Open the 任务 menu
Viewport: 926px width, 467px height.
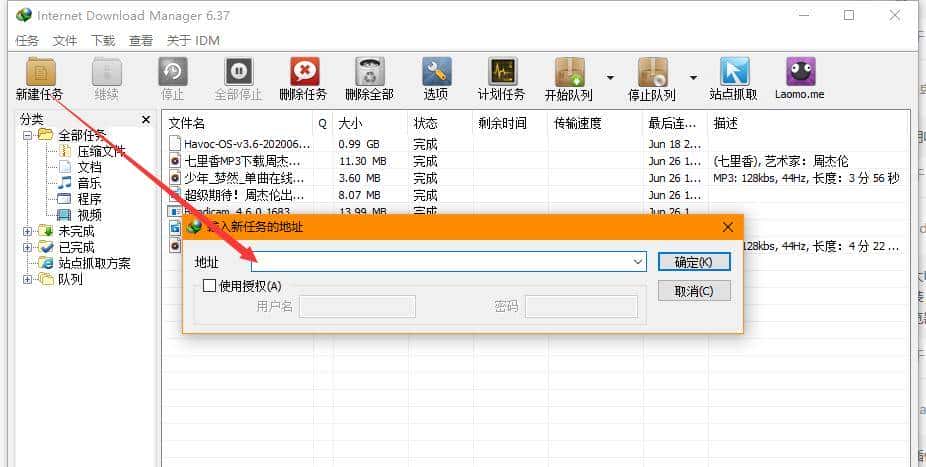(x=27, y=41)
